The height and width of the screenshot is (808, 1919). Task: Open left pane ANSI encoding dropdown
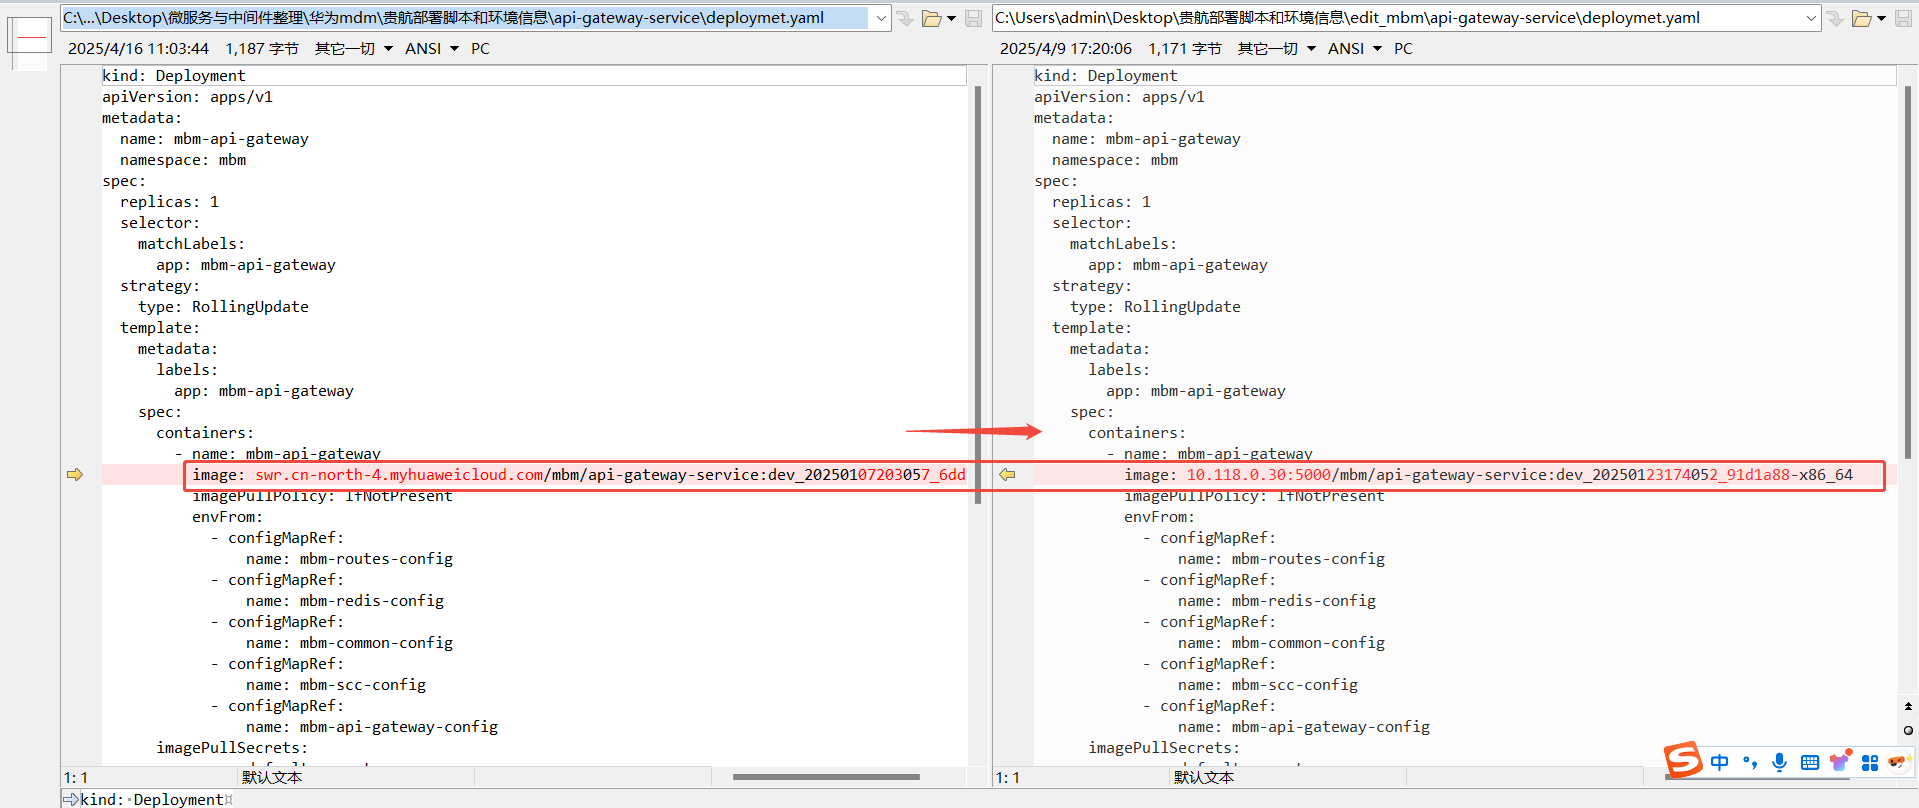[x=432, y=48]
